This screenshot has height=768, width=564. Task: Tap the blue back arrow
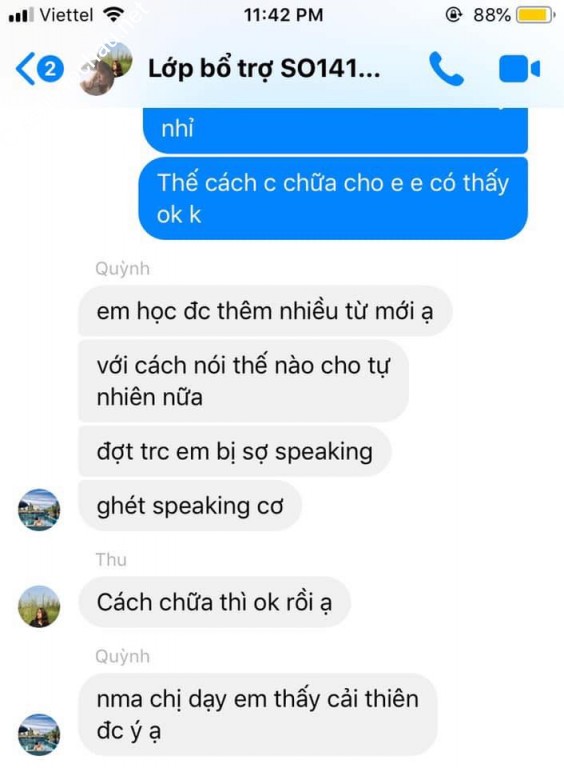pyautogui.click(x=25, y=69)
